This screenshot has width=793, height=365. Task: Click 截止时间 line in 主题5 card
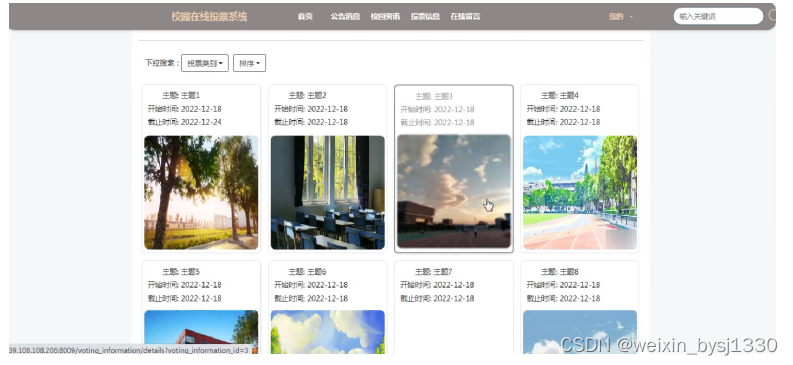click(x=185, y=299)
